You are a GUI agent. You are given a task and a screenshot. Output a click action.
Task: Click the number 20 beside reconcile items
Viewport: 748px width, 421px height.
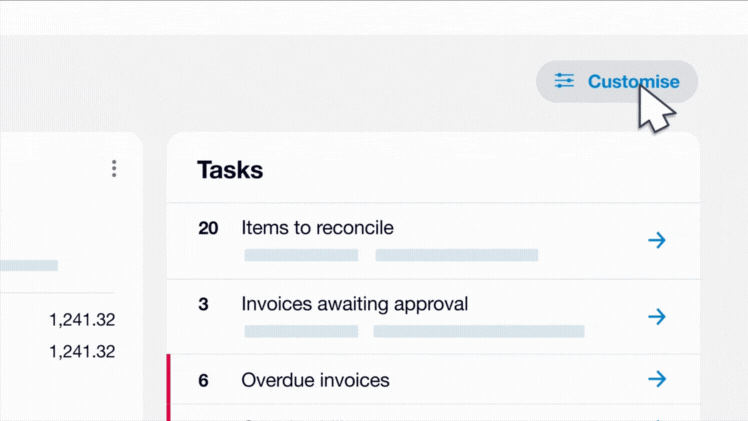point(208,228)
